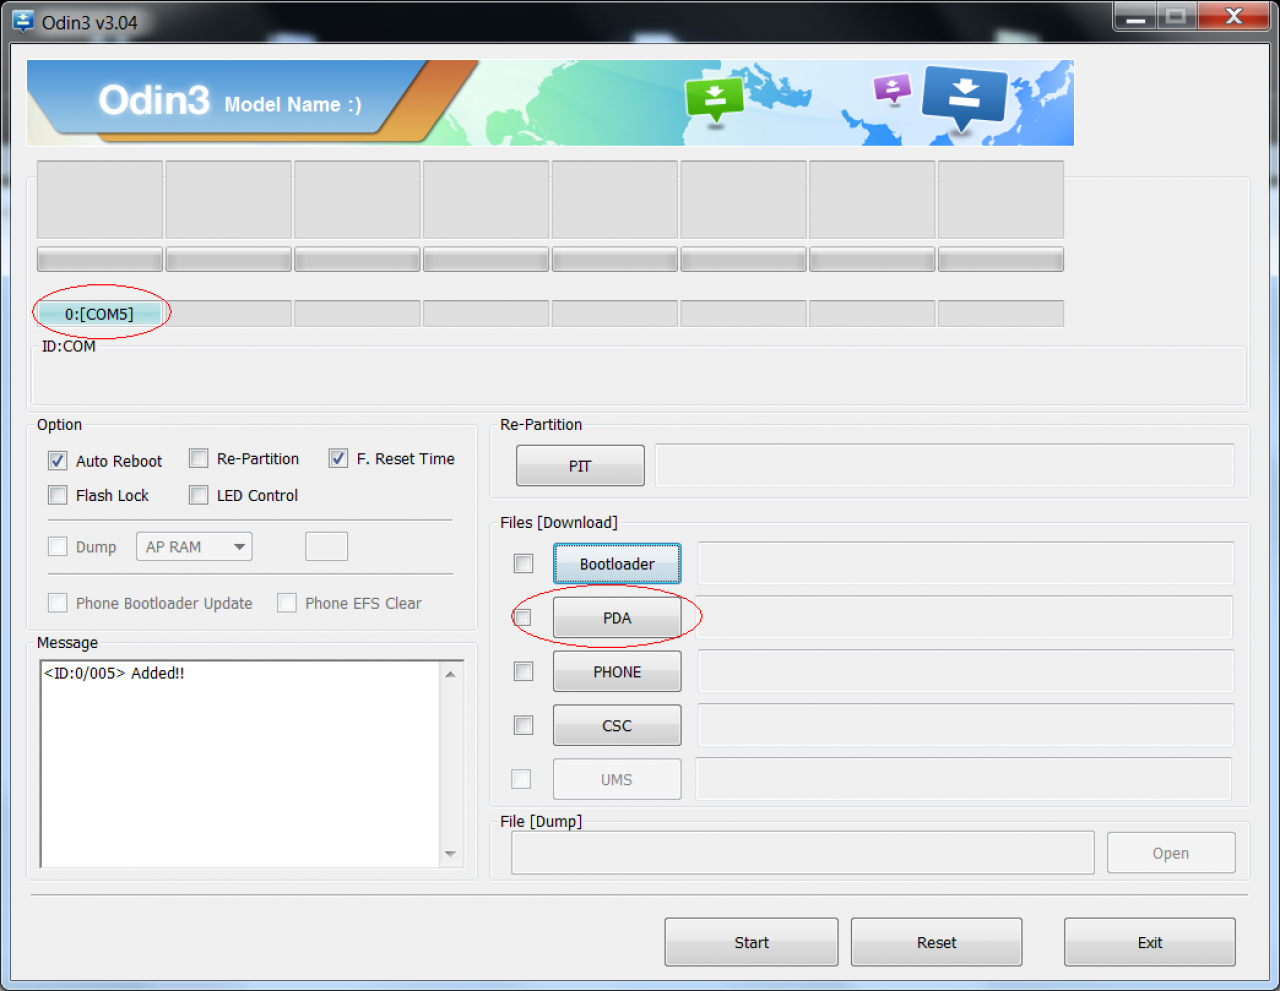The width and height of the screenshot is (1280, 991).
Task: Click the CSC file path field
Action: point(965,726)
